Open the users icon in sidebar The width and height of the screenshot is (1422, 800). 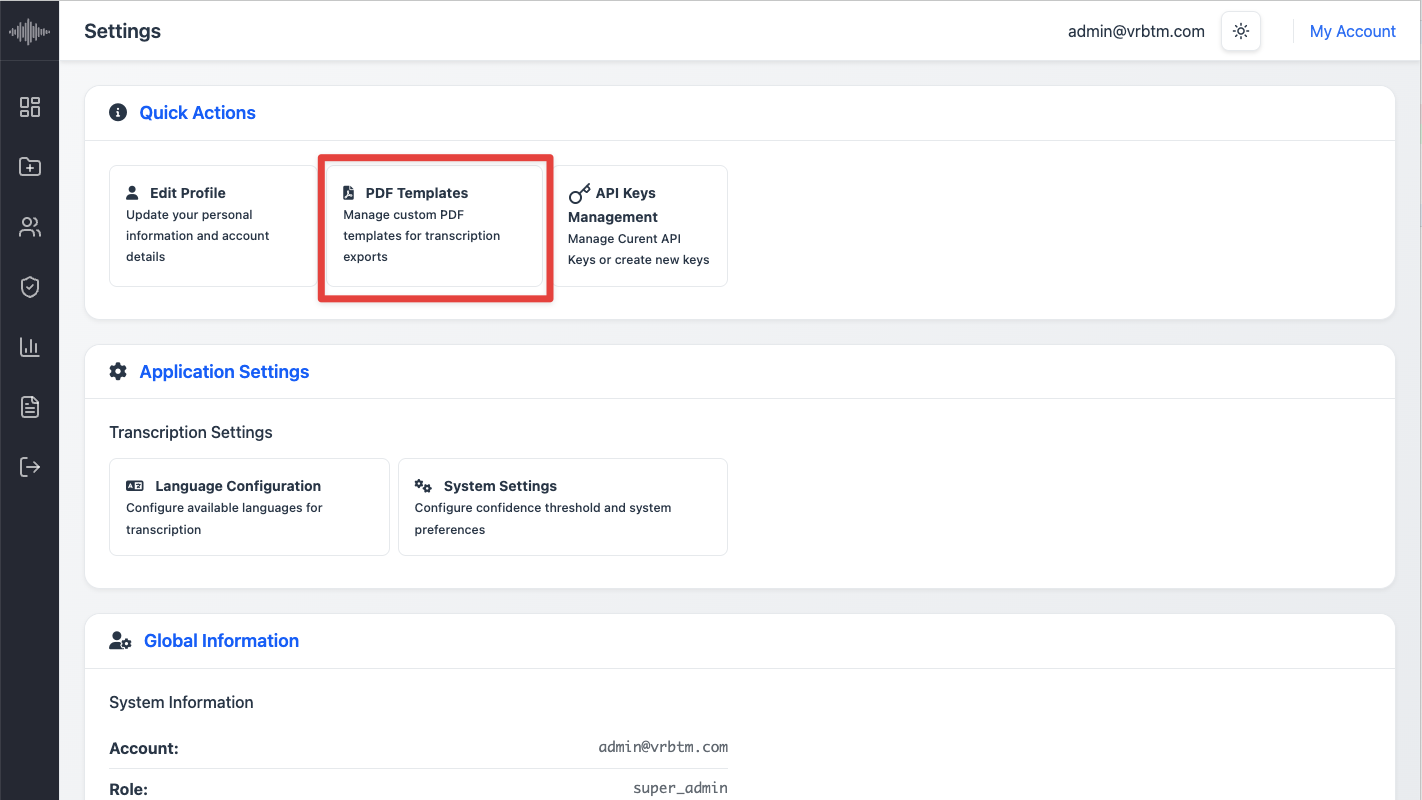(x=30, y=227)
